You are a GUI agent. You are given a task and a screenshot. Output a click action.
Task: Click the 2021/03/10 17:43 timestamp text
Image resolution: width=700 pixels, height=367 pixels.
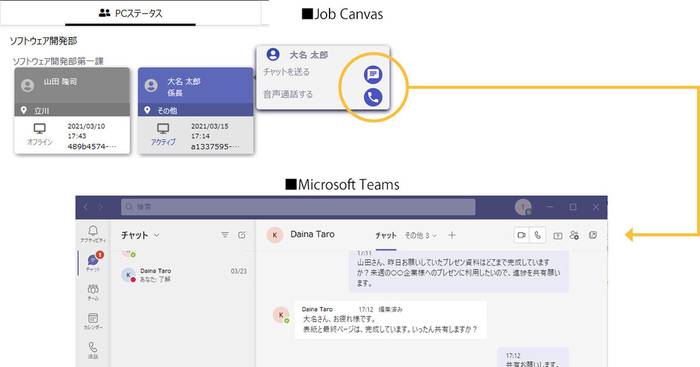(86, 131)
